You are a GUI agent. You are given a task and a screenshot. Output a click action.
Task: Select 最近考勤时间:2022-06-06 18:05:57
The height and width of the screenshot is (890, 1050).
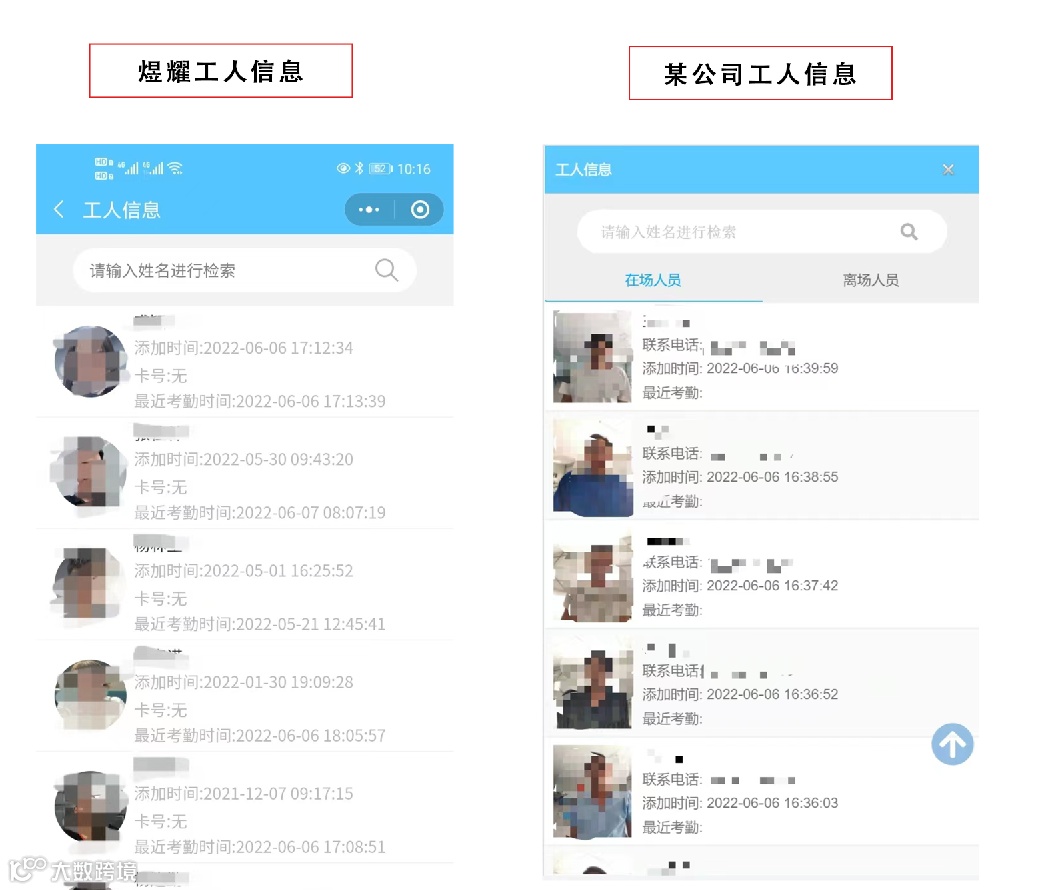pos(260,735)
